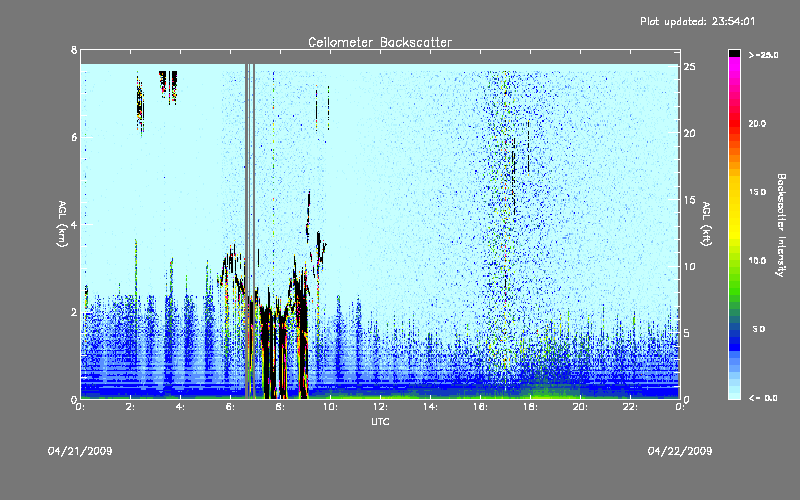This screenshot has width=800, height=500.
Task: Click the 'Ceilometer Backscatter' plot title
Action: pos(380,42)
